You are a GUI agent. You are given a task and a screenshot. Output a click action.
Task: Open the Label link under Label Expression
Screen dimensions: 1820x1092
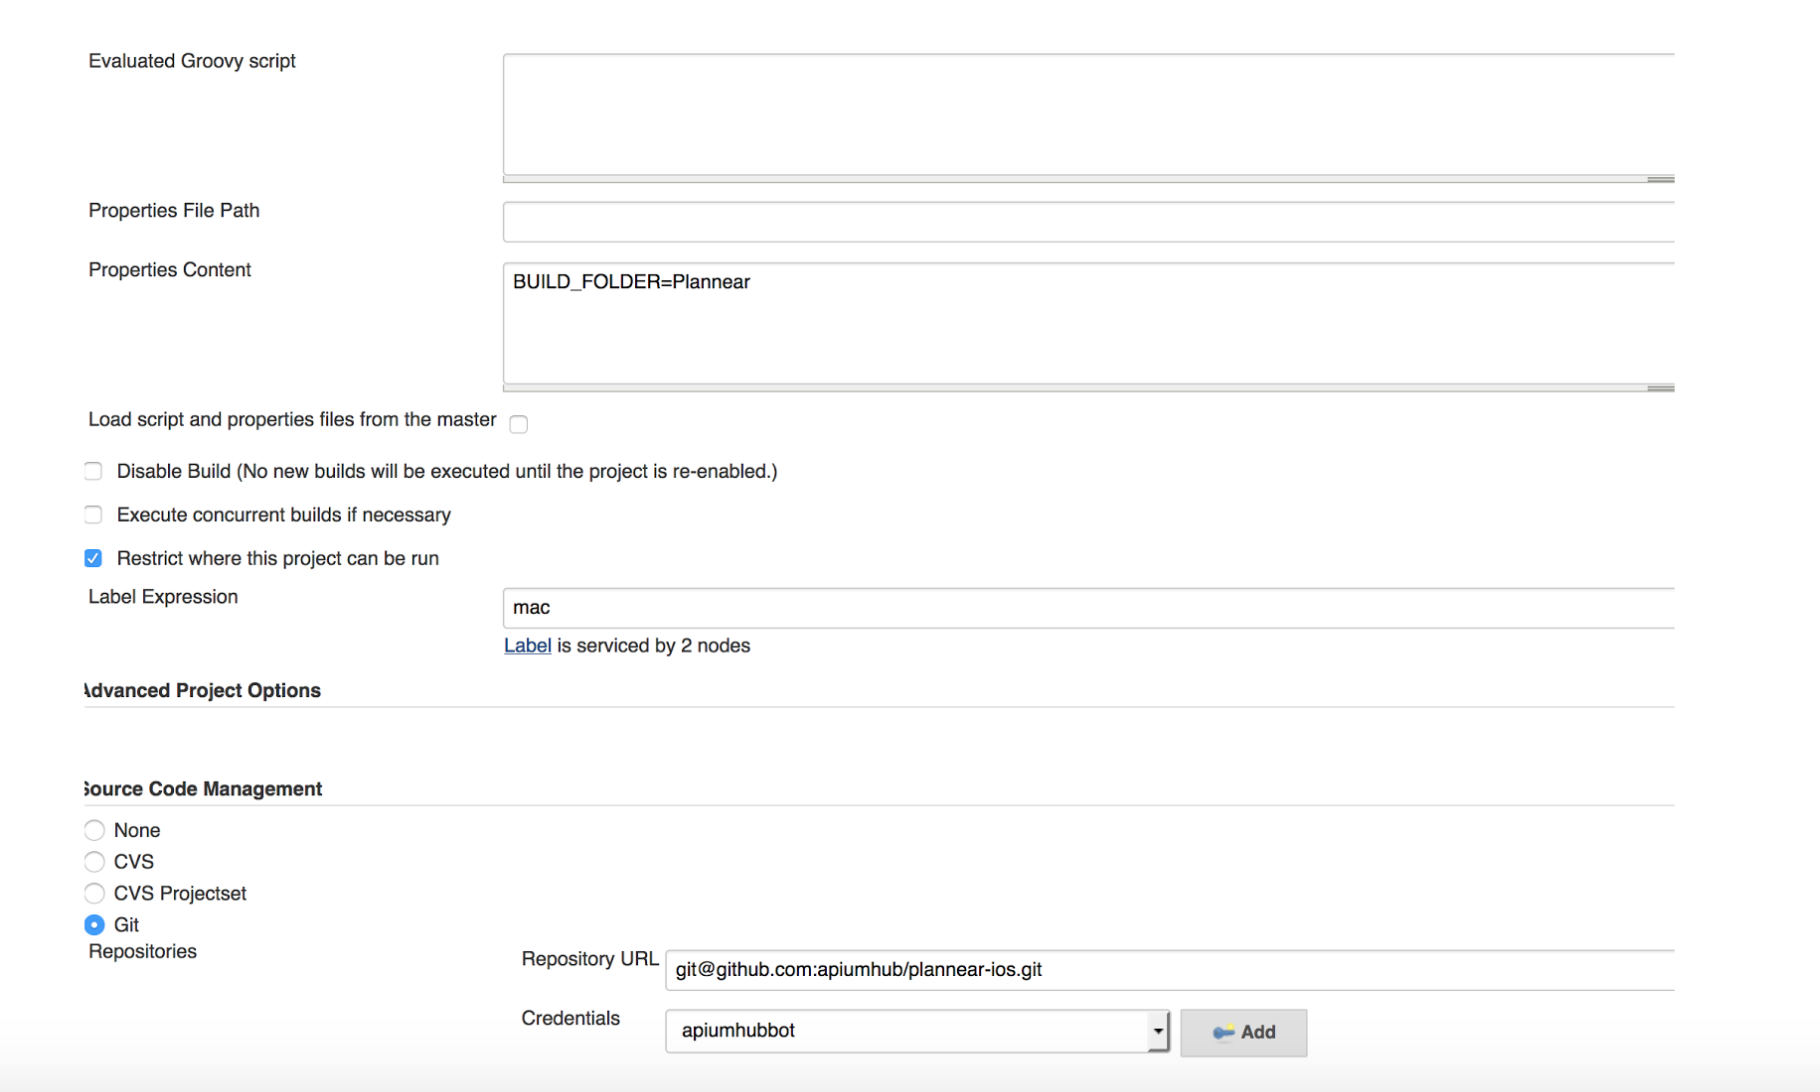tap(527, 646)
